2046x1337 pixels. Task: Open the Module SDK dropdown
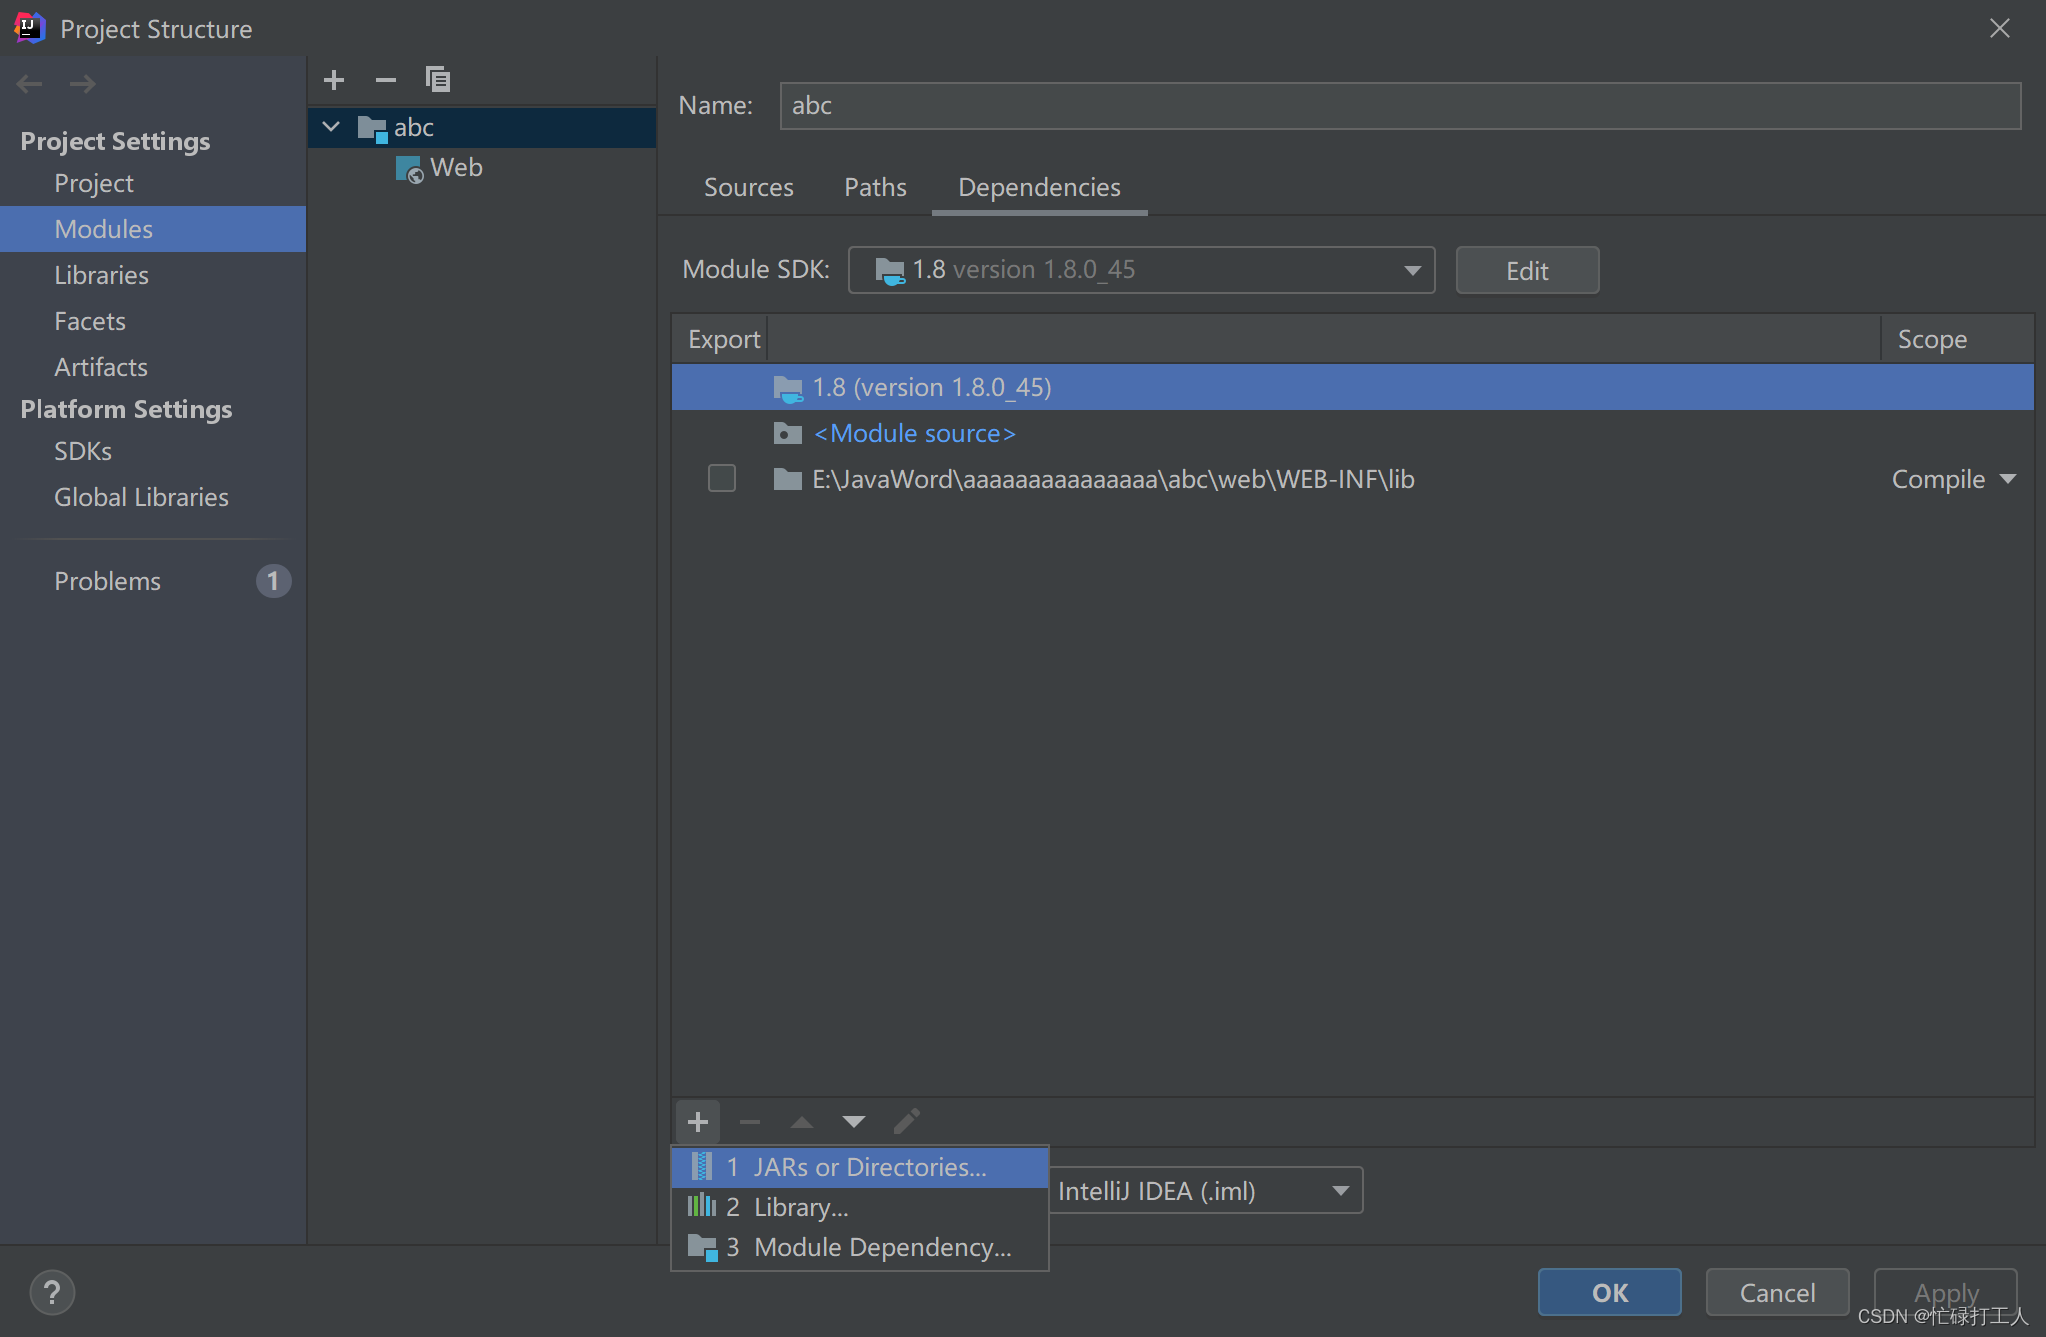coord(1141,270)
